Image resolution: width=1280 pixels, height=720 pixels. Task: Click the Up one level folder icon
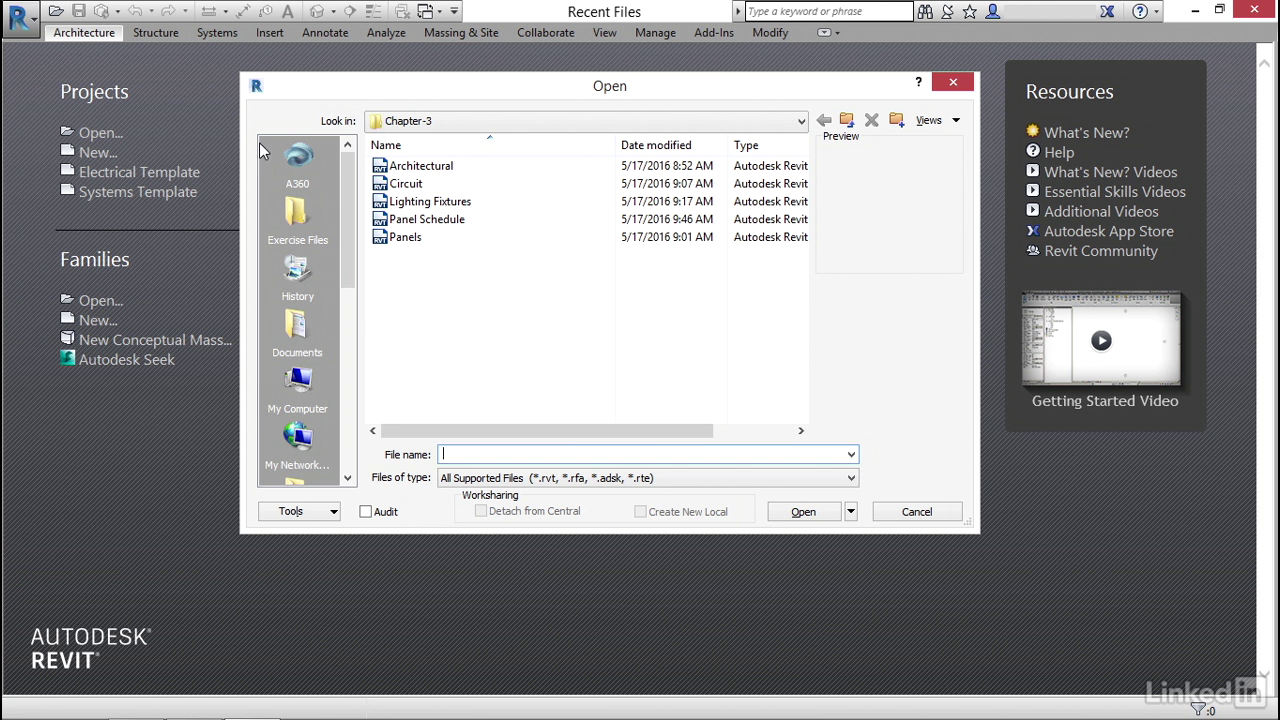click(x=847, y=120)
